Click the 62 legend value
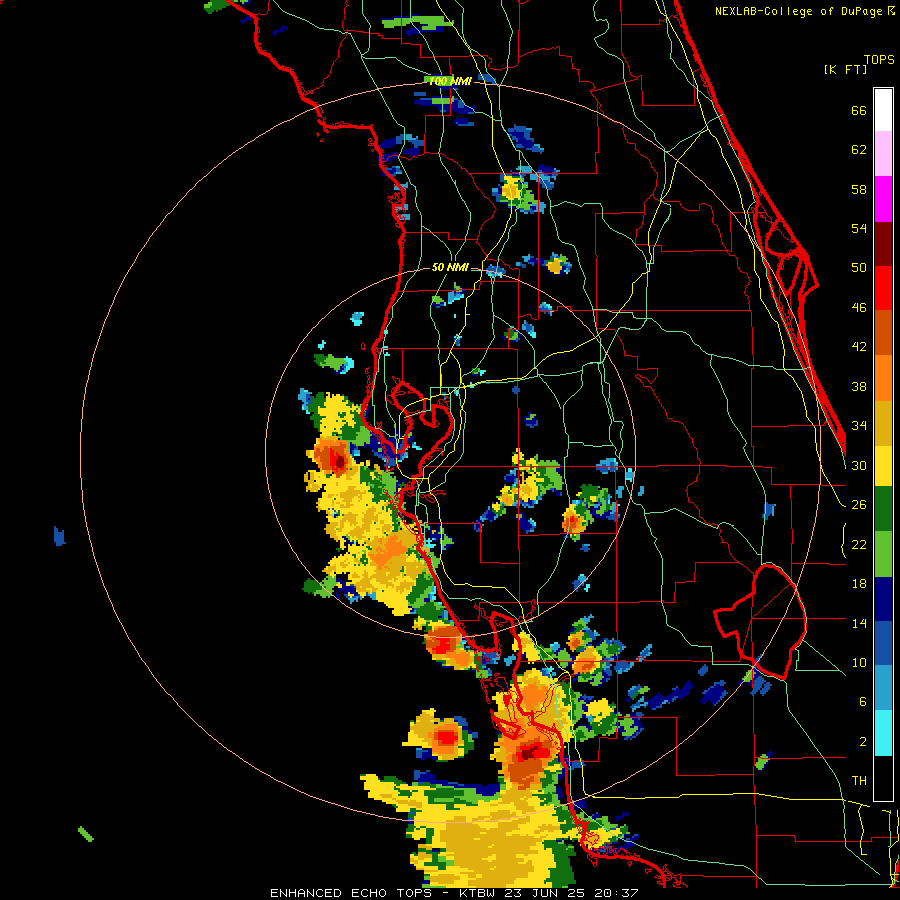900x900 pixels. click(x=859, y=150)
